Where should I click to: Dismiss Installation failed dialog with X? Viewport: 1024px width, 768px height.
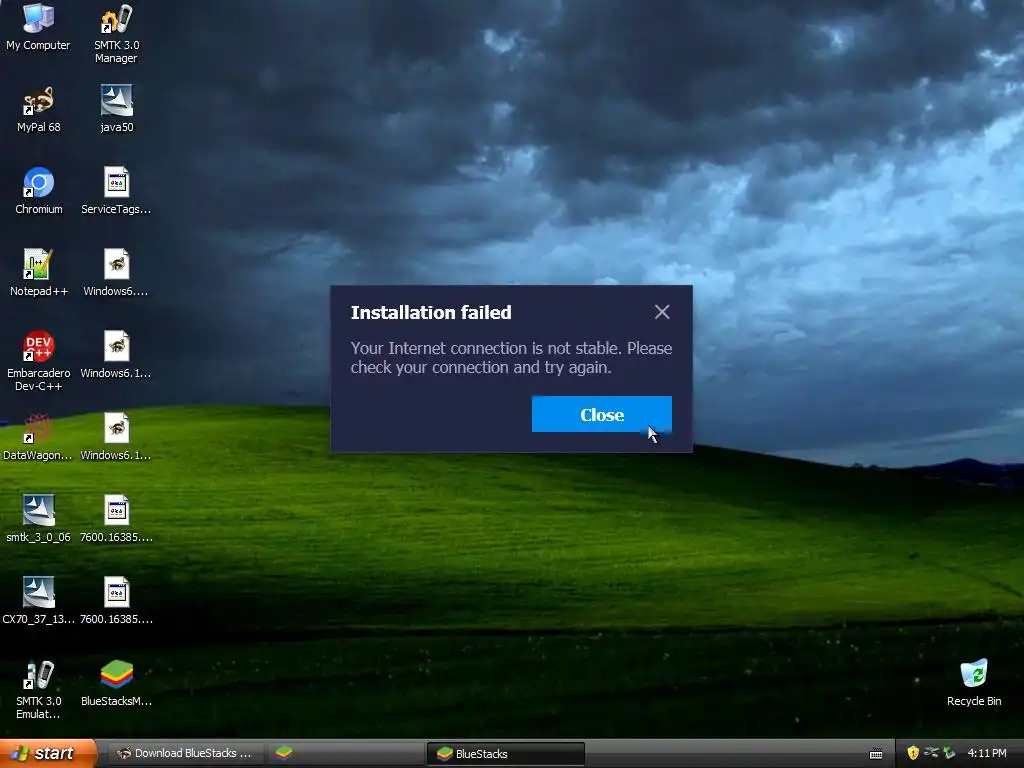click(662, 312)
